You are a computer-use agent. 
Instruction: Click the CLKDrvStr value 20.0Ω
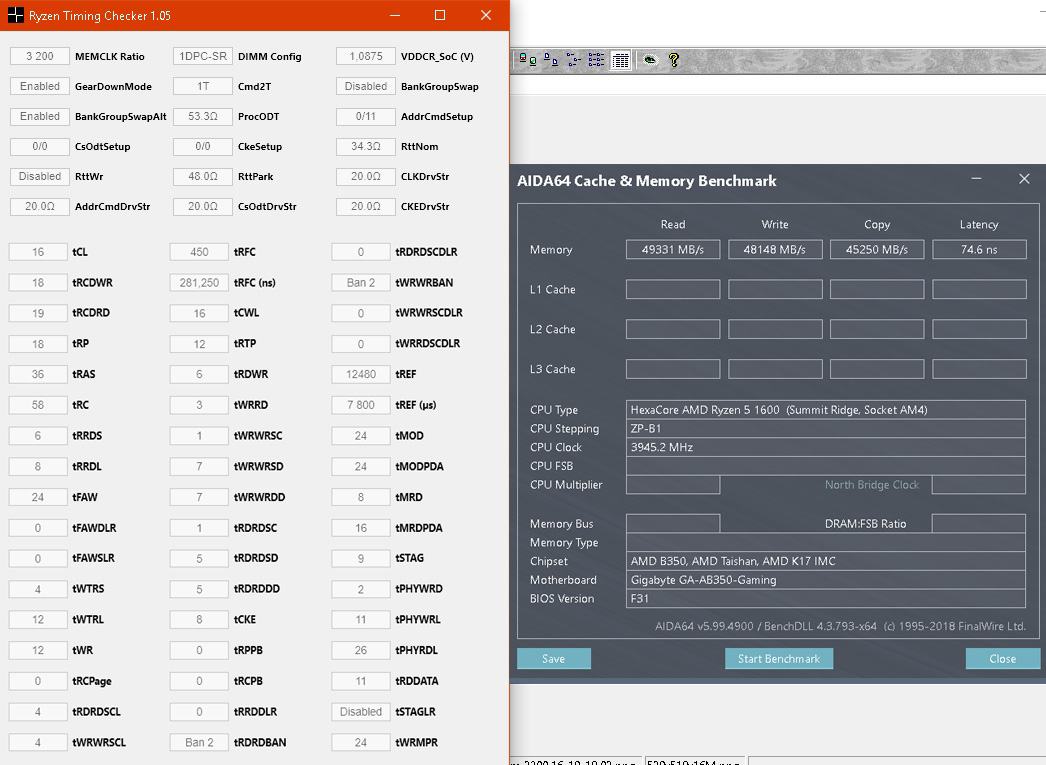point(366,176)
